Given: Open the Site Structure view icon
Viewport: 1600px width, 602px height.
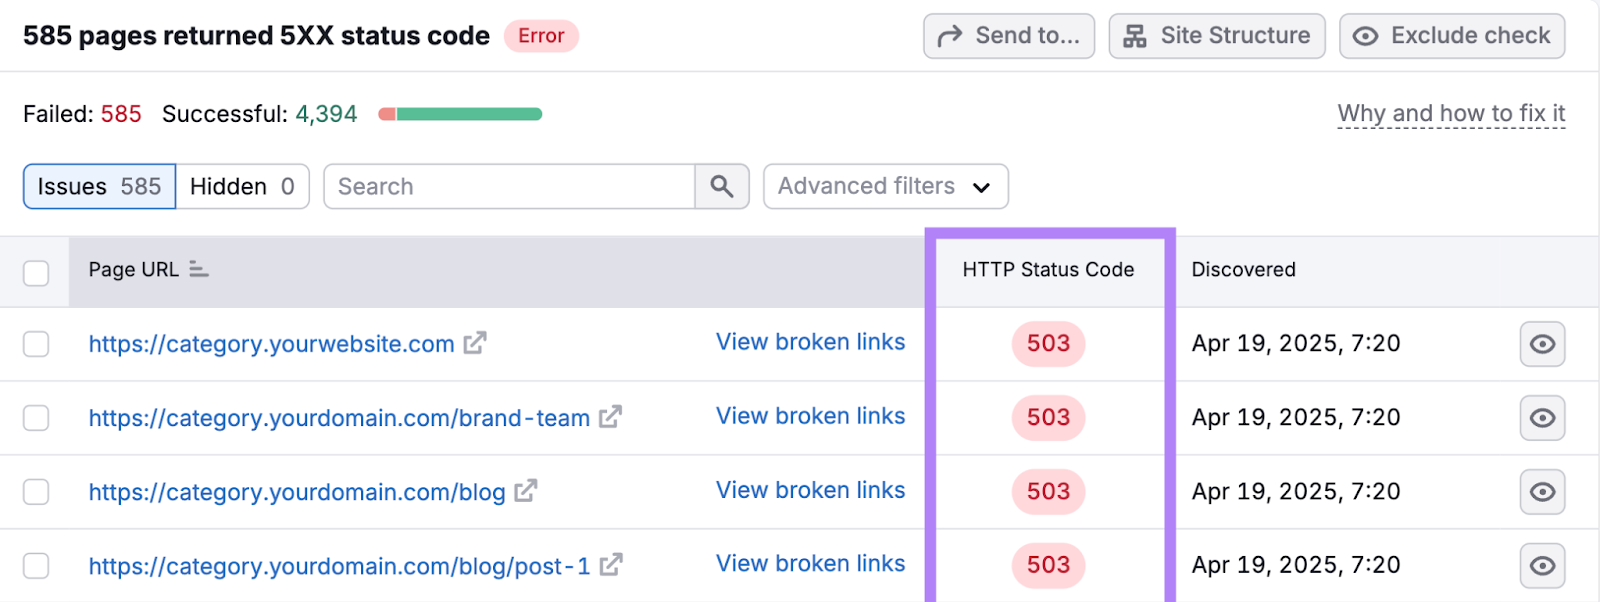Looking at the screenshot, I should (x=1134, y=35).
